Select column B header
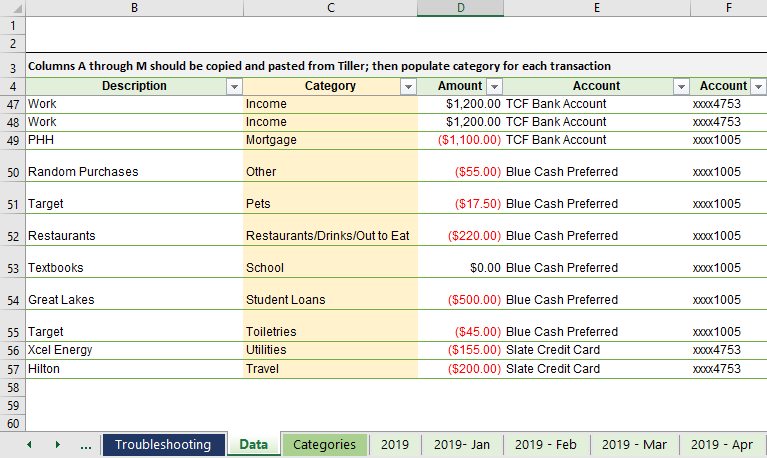 [135, 8]
